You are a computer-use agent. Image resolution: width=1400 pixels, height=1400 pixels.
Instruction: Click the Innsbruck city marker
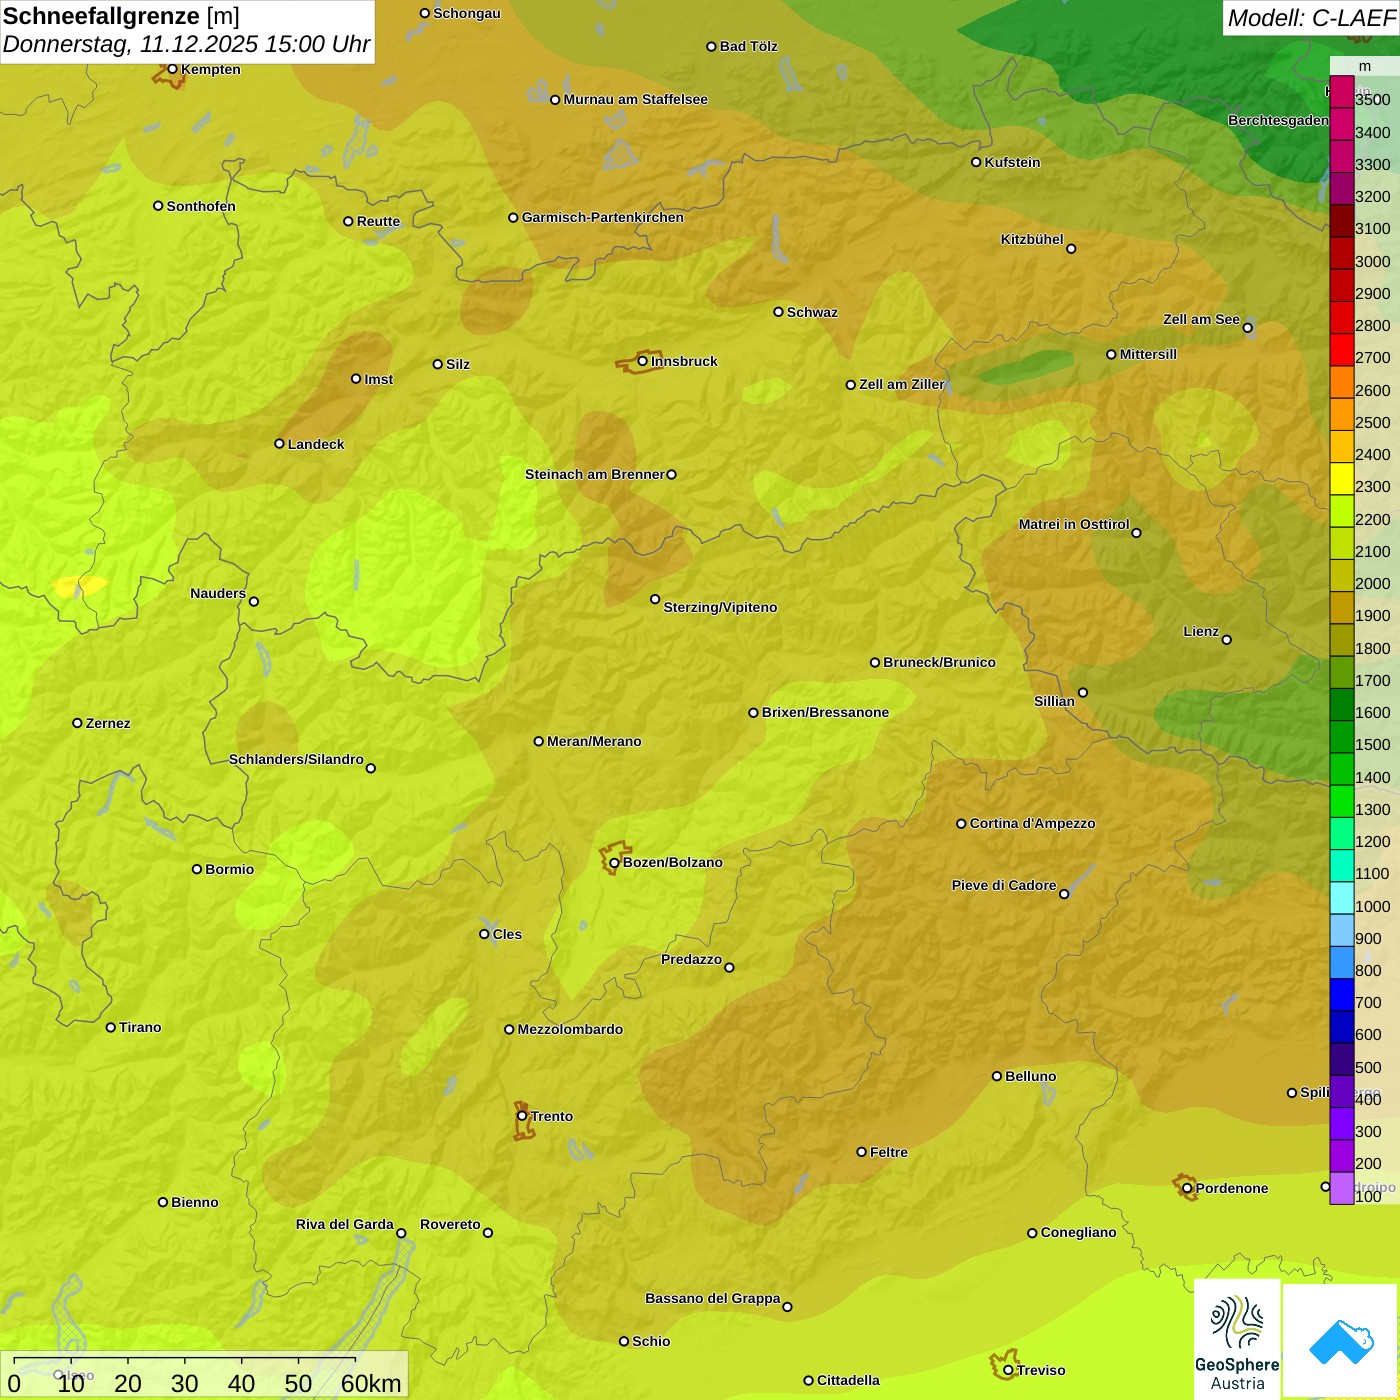point(643,361)
